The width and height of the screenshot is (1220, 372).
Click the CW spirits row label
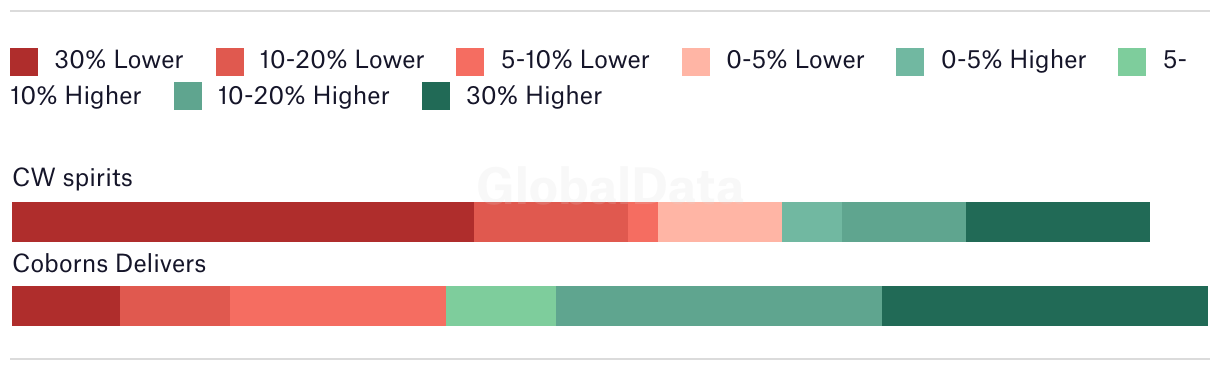(x=72, y=179)
